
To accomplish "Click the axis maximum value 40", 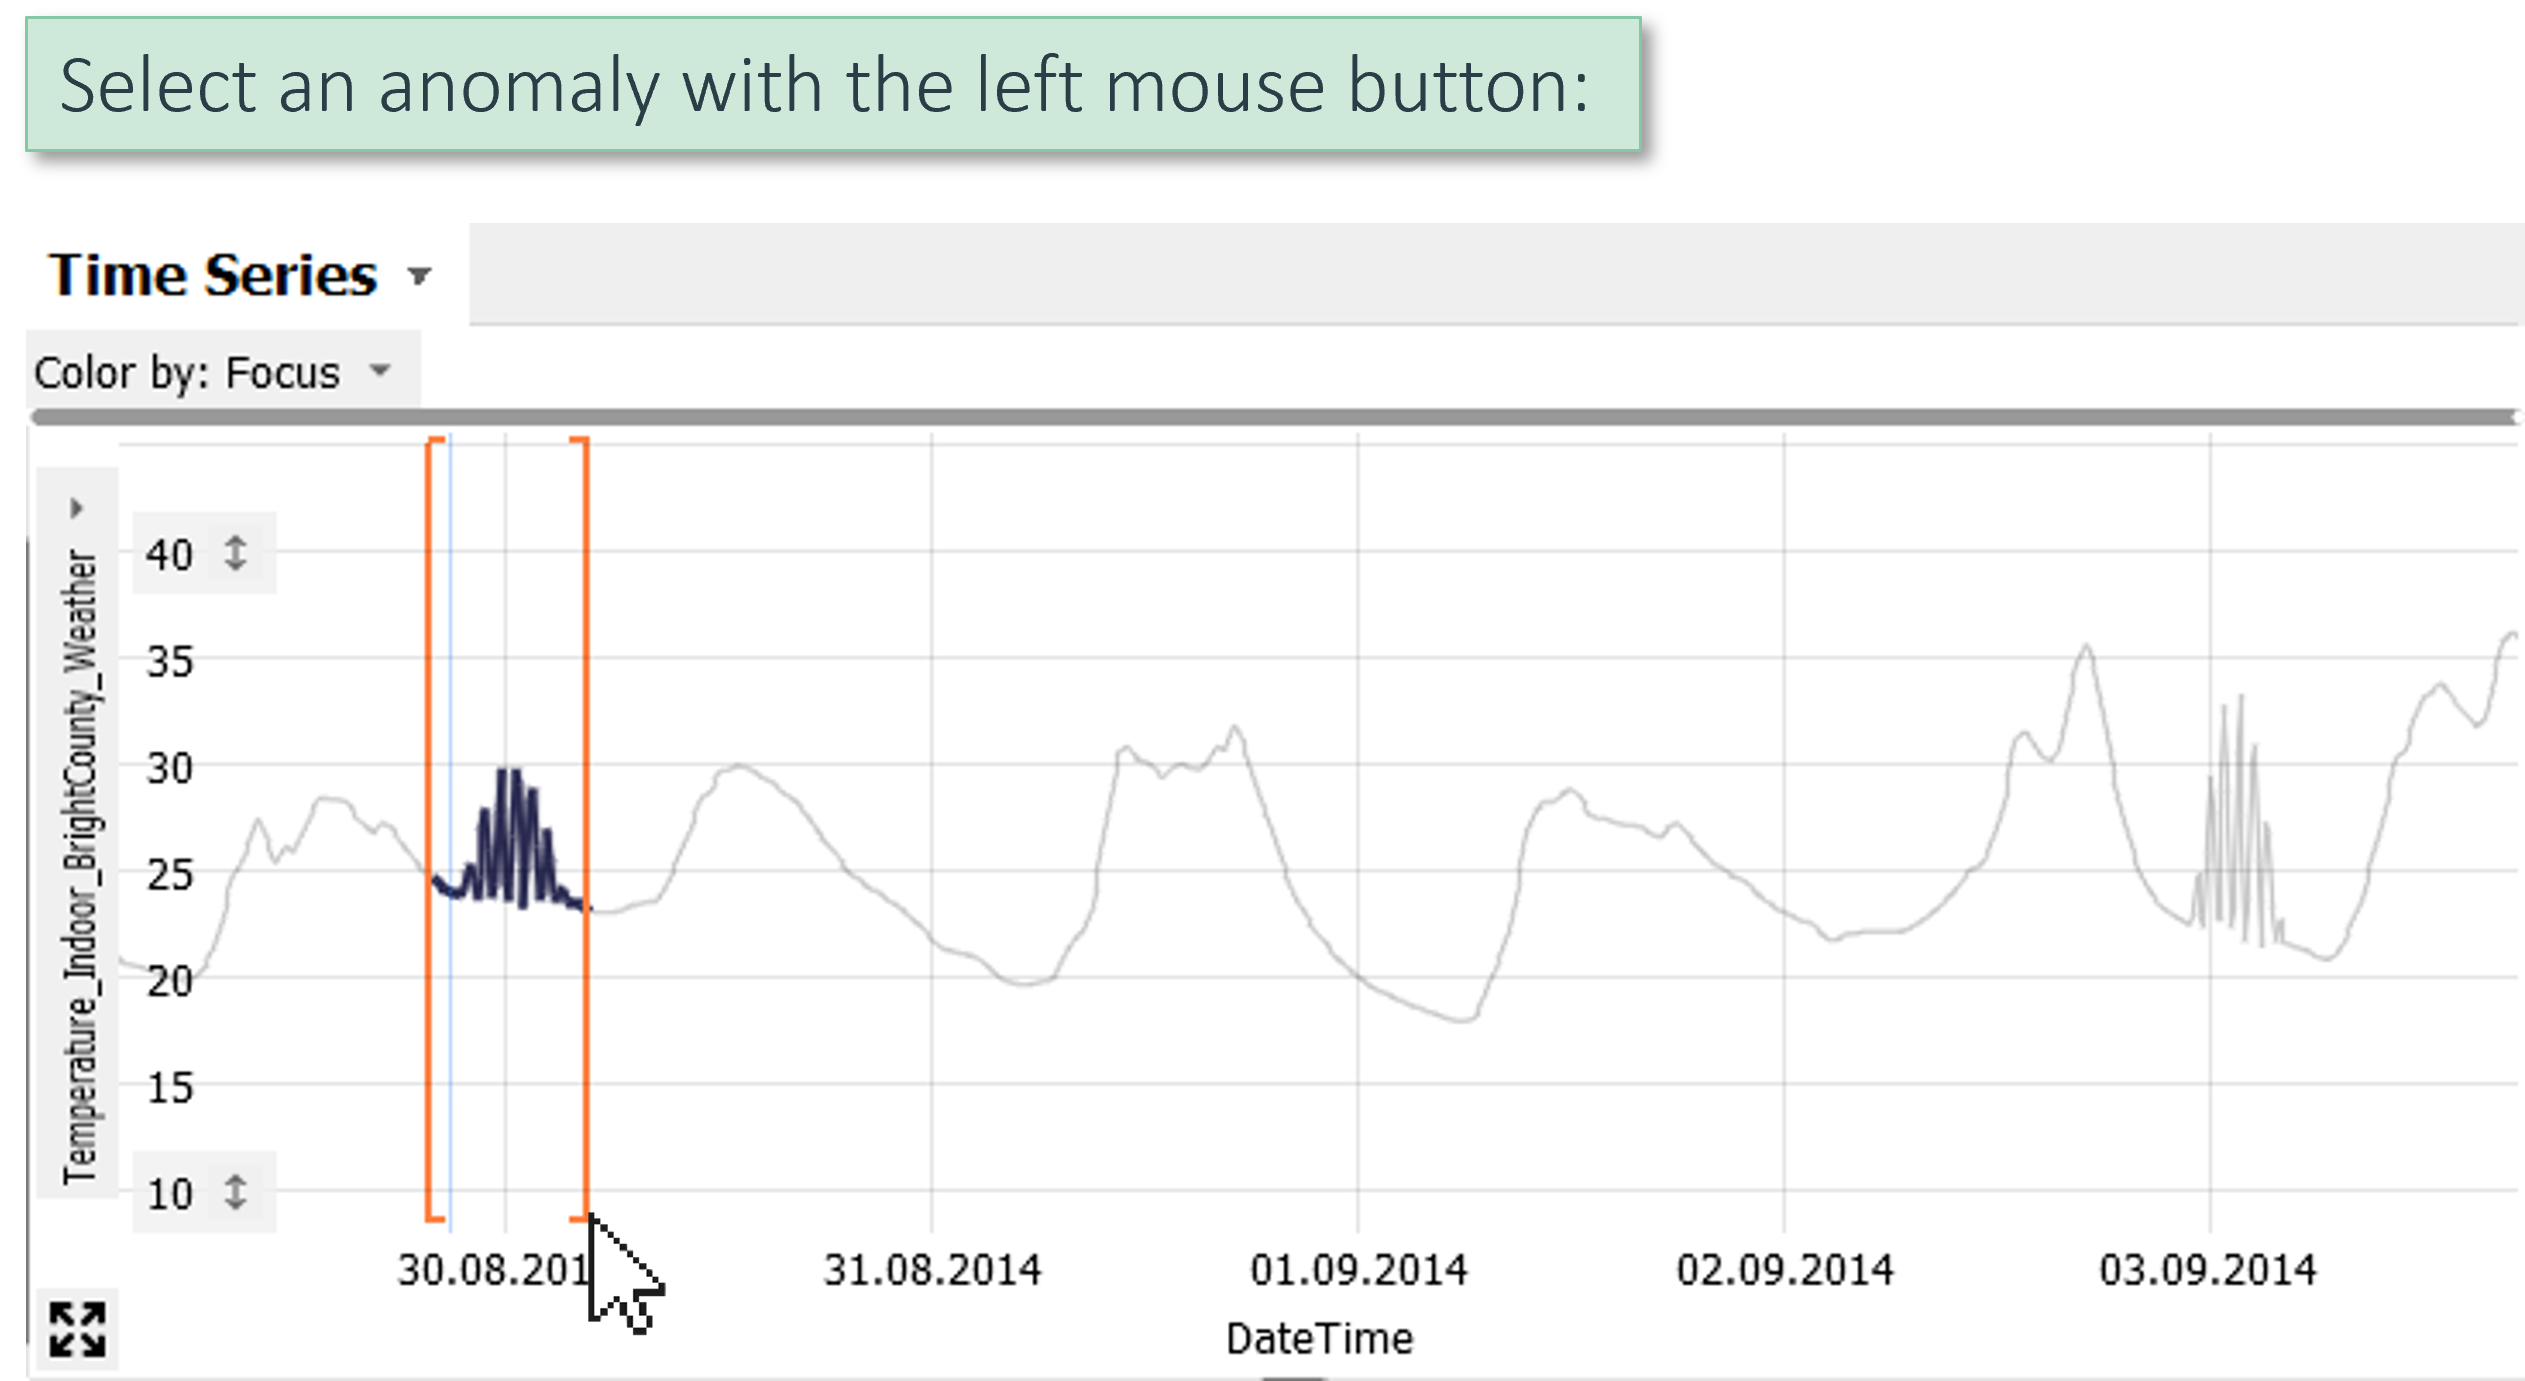I will coord(169,555).
